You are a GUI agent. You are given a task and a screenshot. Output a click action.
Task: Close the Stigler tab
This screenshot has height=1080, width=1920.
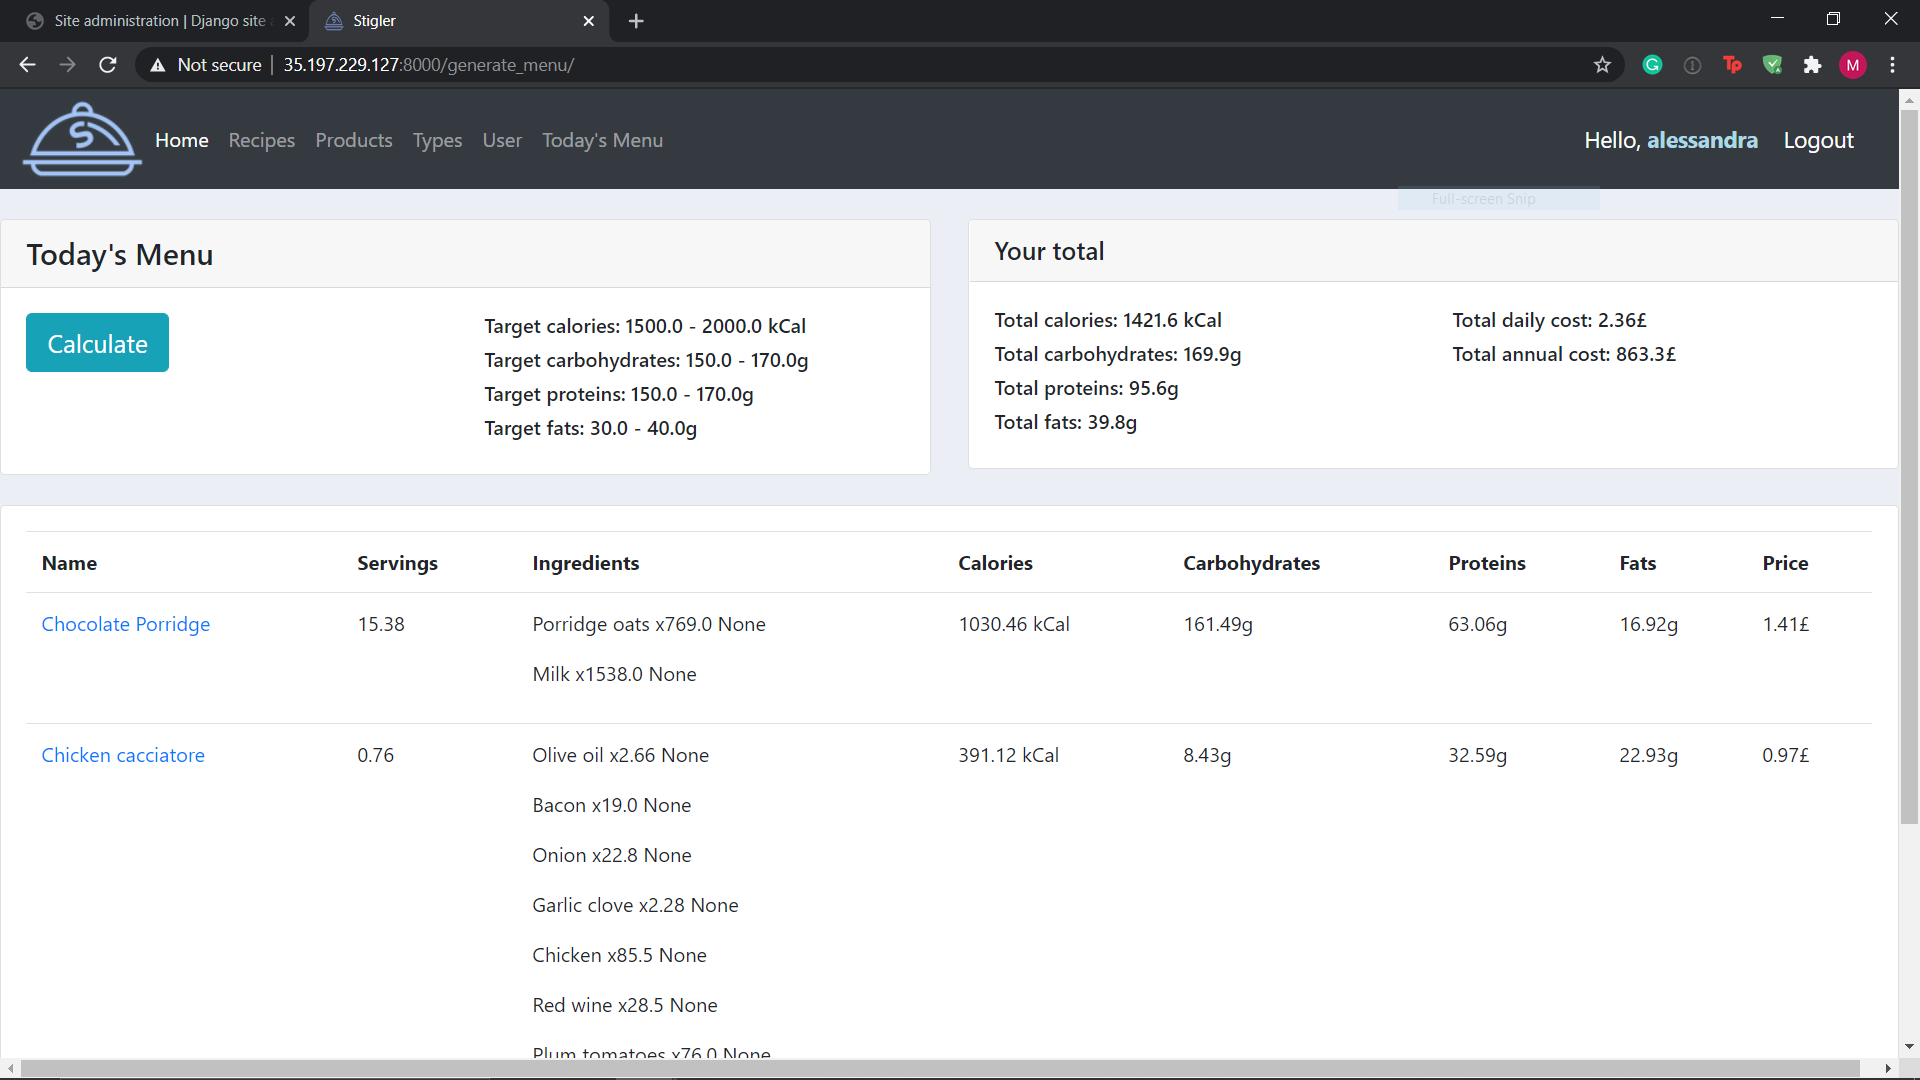point(588,21)
